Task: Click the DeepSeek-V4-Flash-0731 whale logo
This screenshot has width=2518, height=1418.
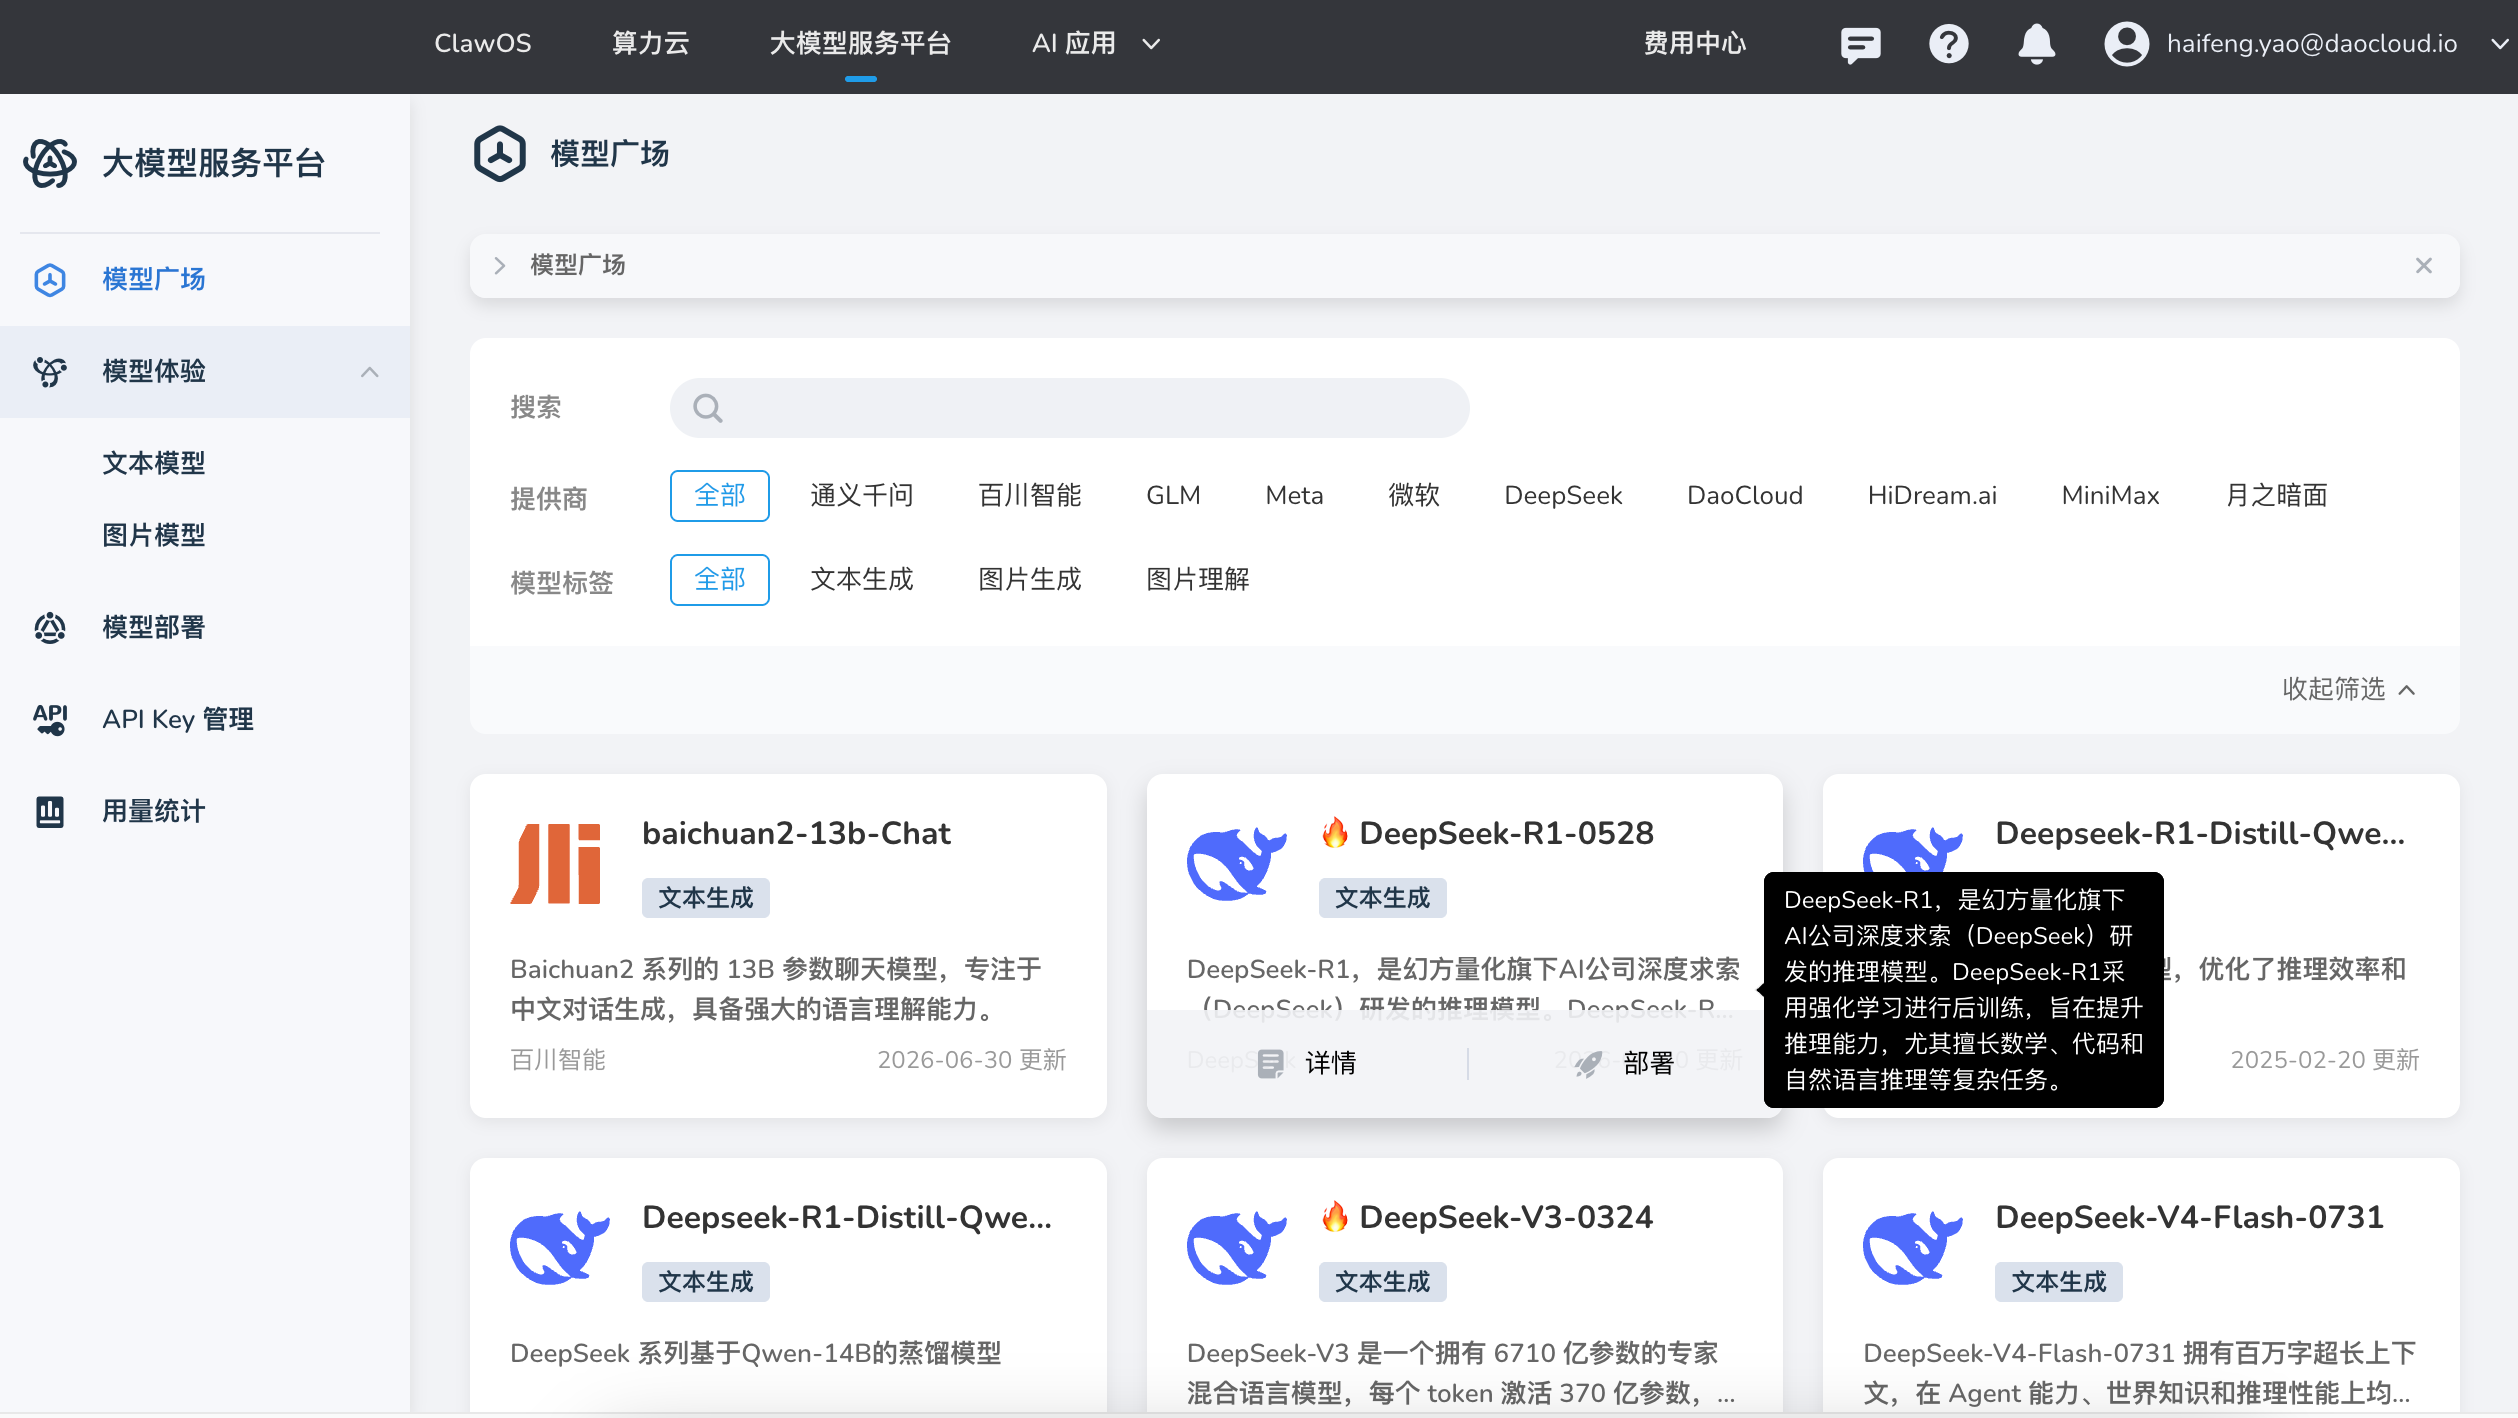Action: coord(1912,1247)
